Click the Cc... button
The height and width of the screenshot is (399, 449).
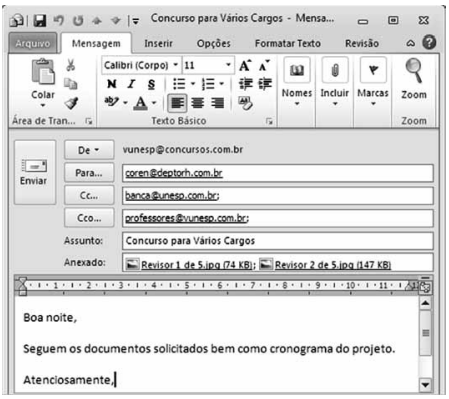(x=89, y=195)
